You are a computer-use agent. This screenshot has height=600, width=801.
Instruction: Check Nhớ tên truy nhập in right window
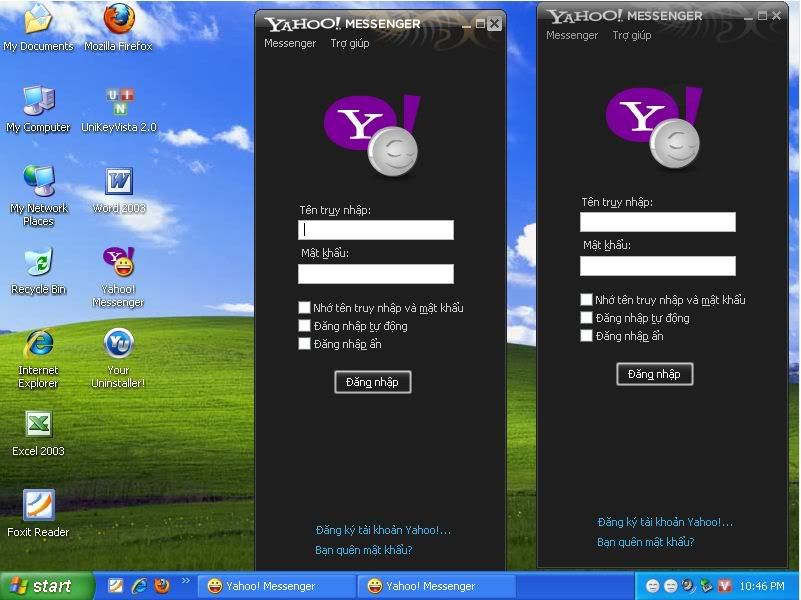(586, 299)
